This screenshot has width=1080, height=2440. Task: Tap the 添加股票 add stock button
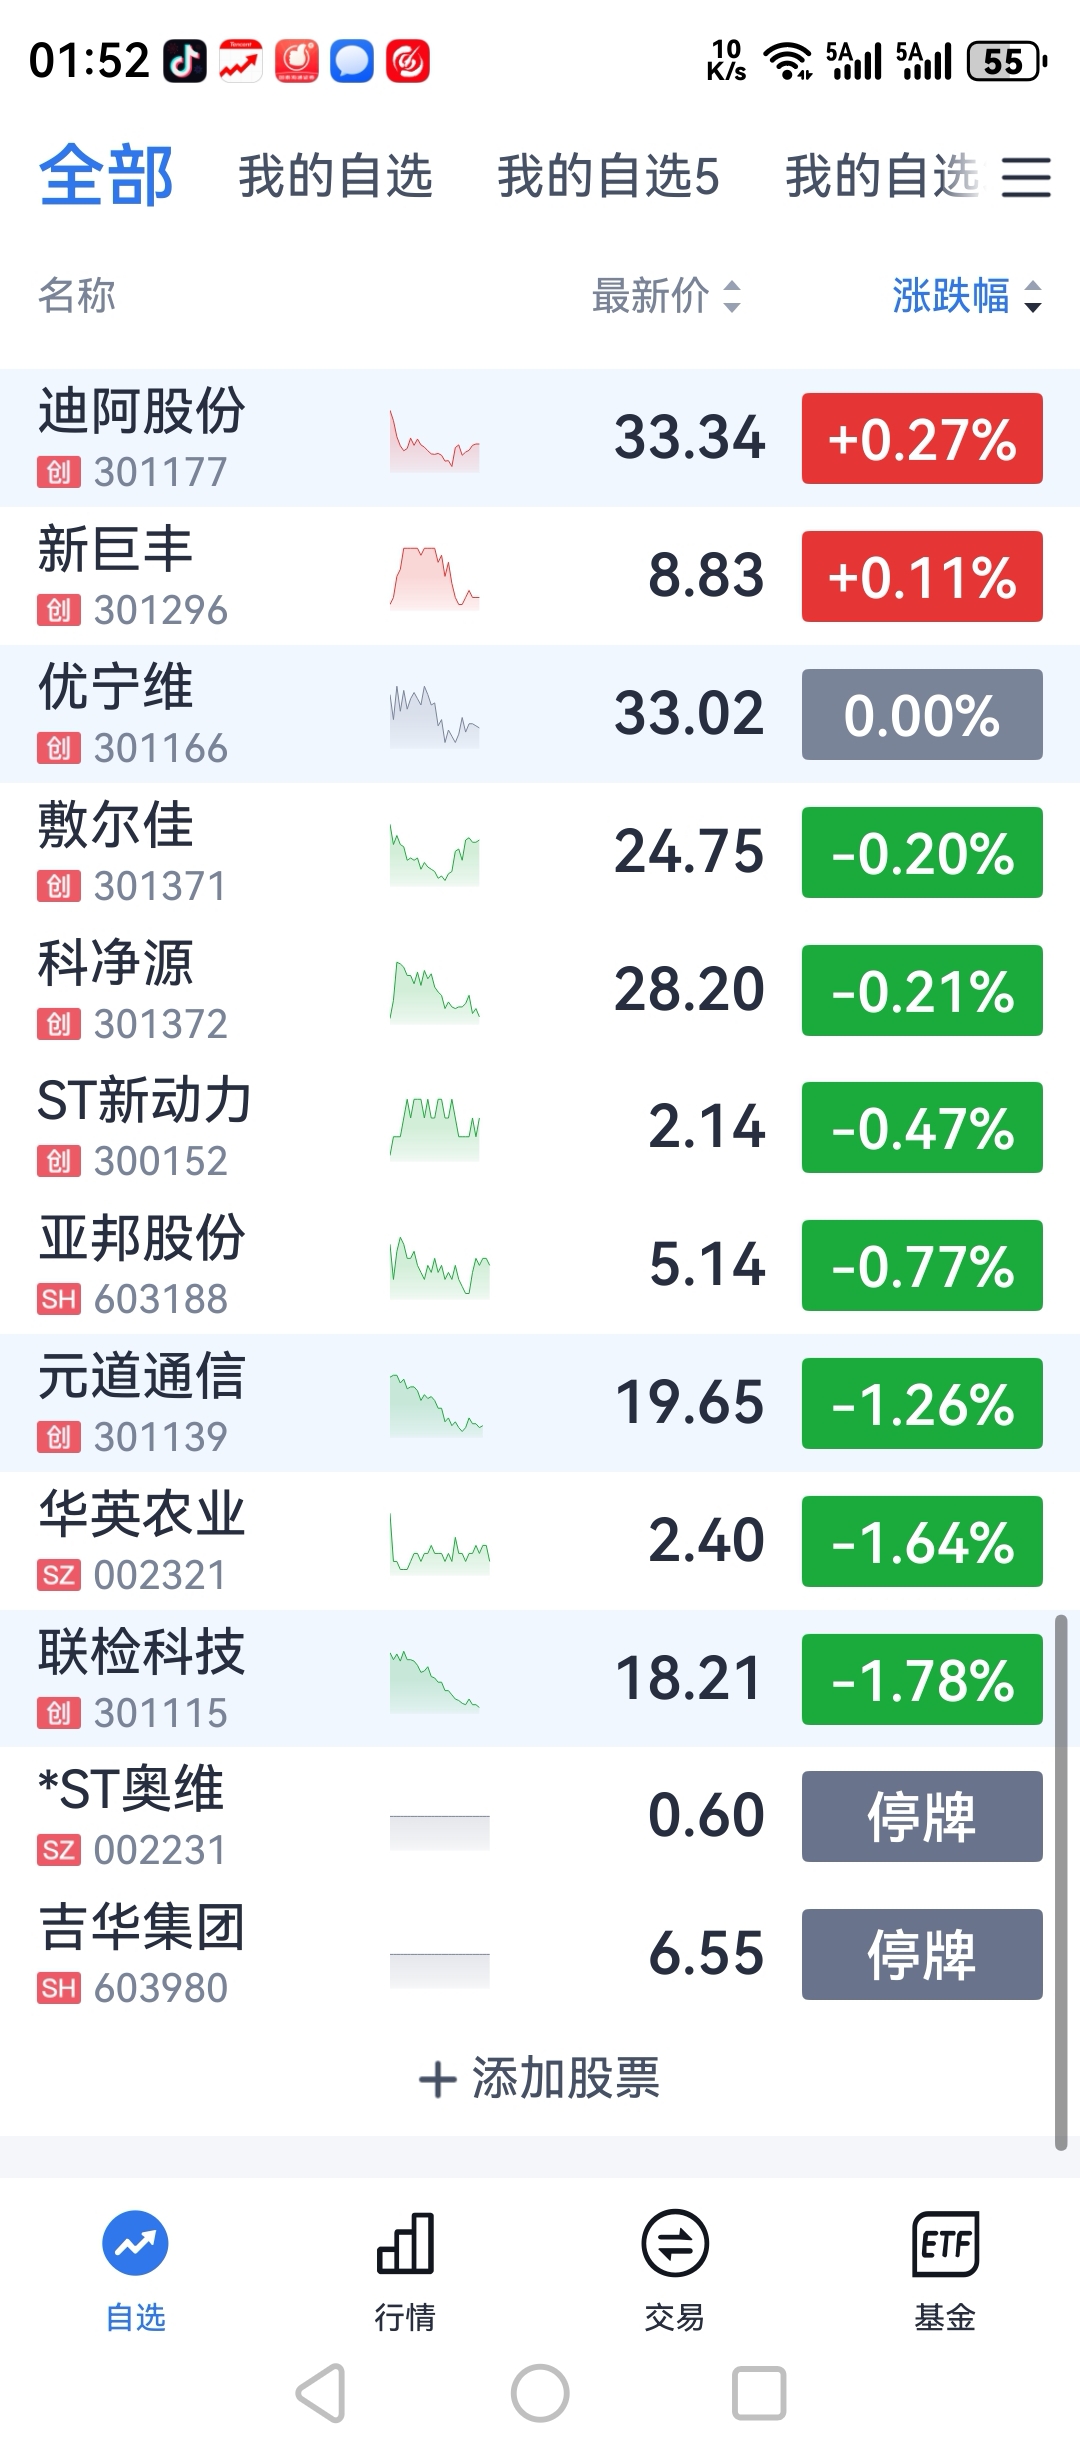(539, 2078)
